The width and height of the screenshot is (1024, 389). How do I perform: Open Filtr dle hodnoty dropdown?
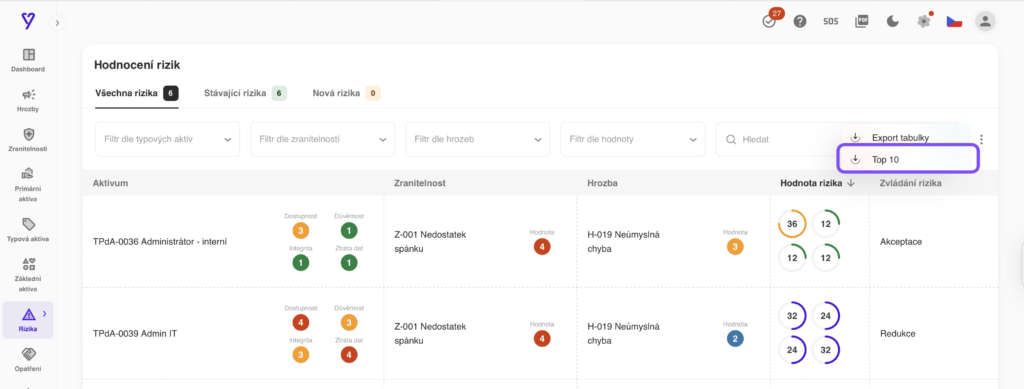point(633,139)
